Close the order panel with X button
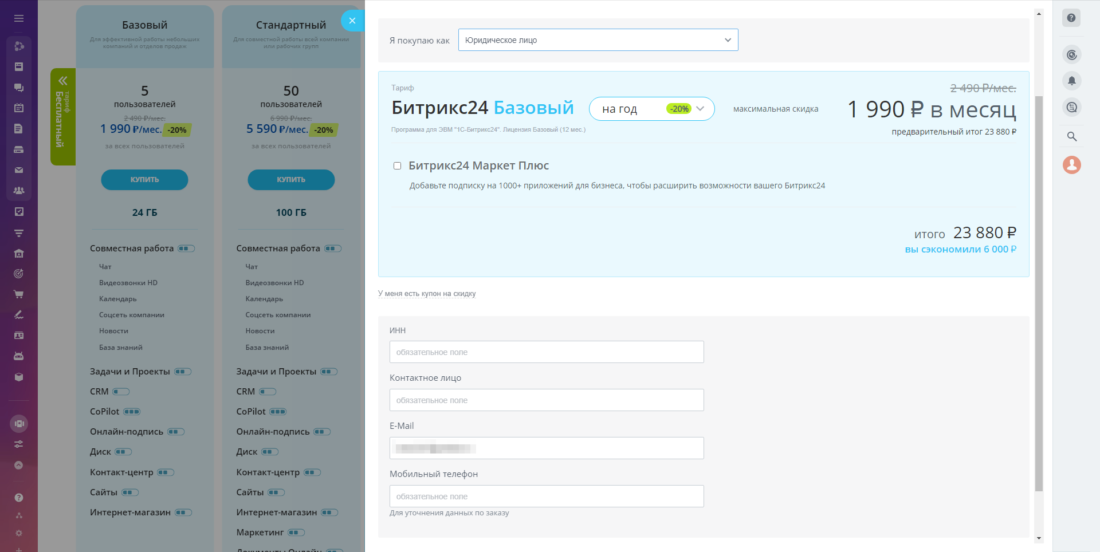Screen dimensions: 1100x552 [x=352, y=21]
